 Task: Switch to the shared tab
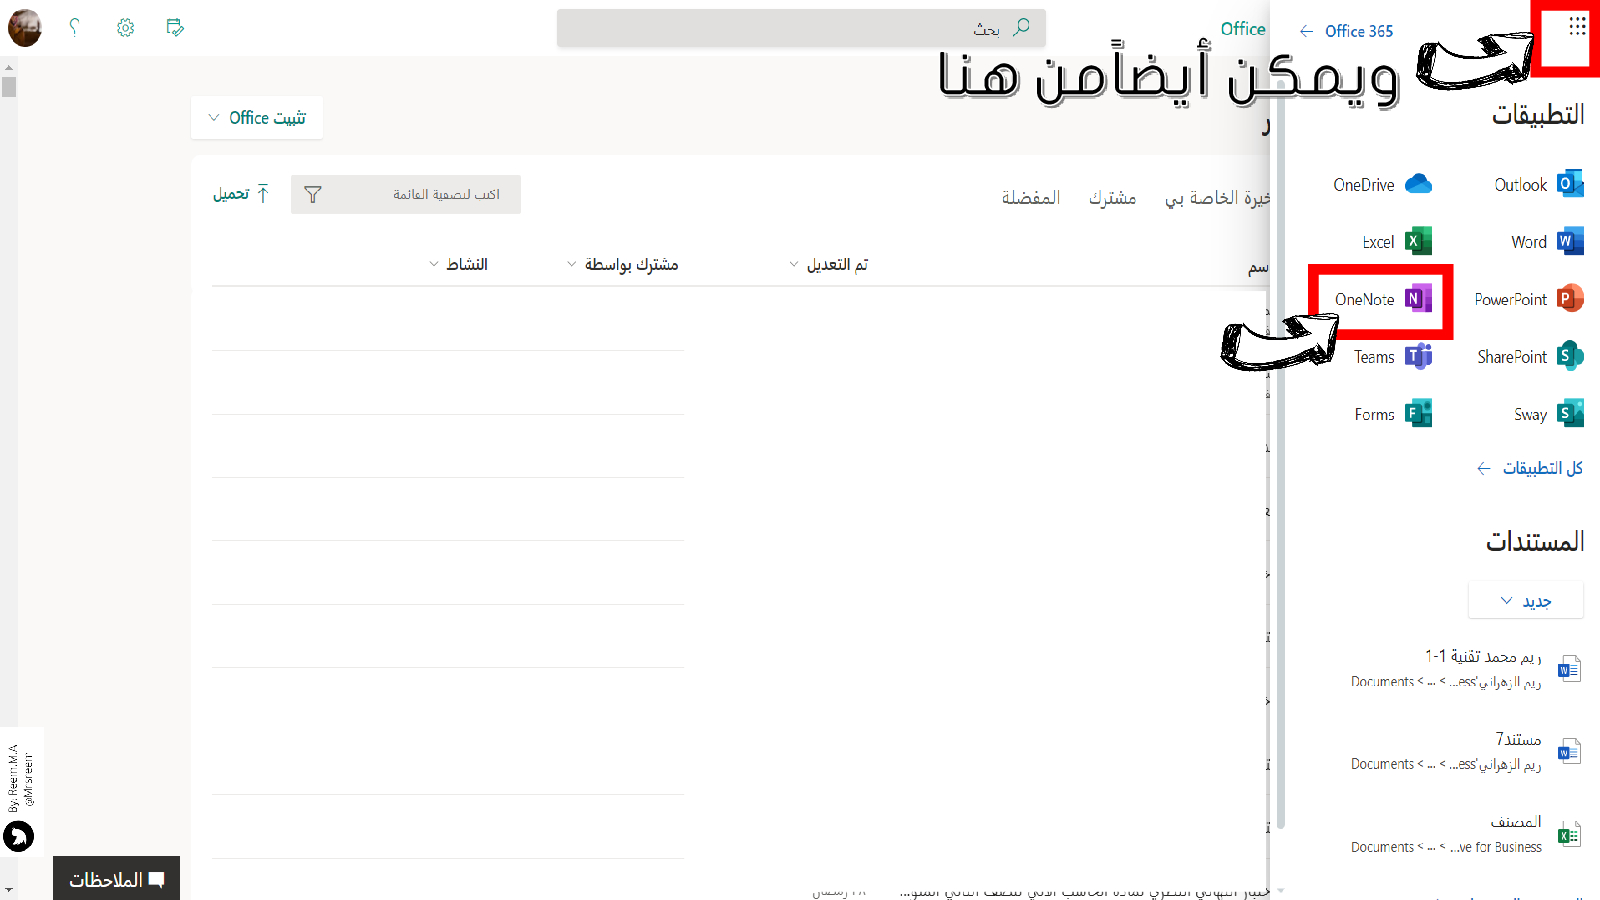pos(1112,198)
